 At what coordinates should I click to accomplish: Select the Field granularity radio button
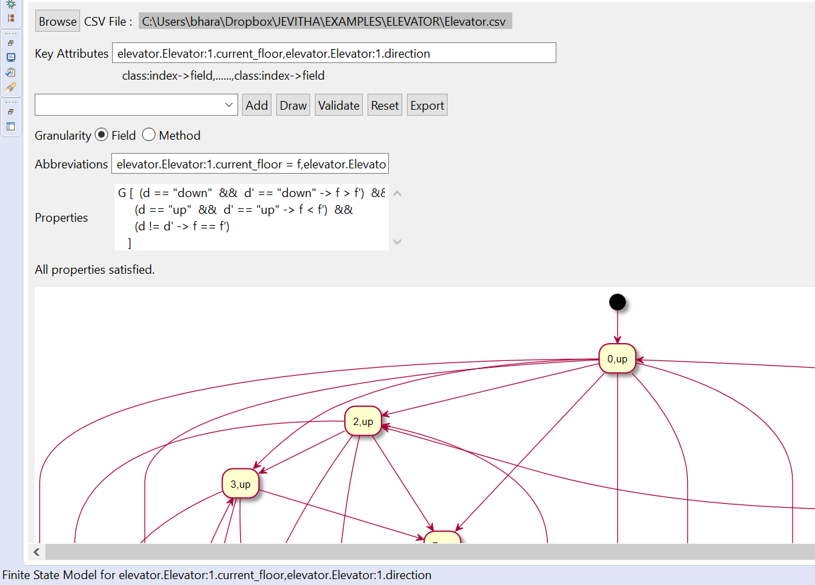(x=101, y=135)
